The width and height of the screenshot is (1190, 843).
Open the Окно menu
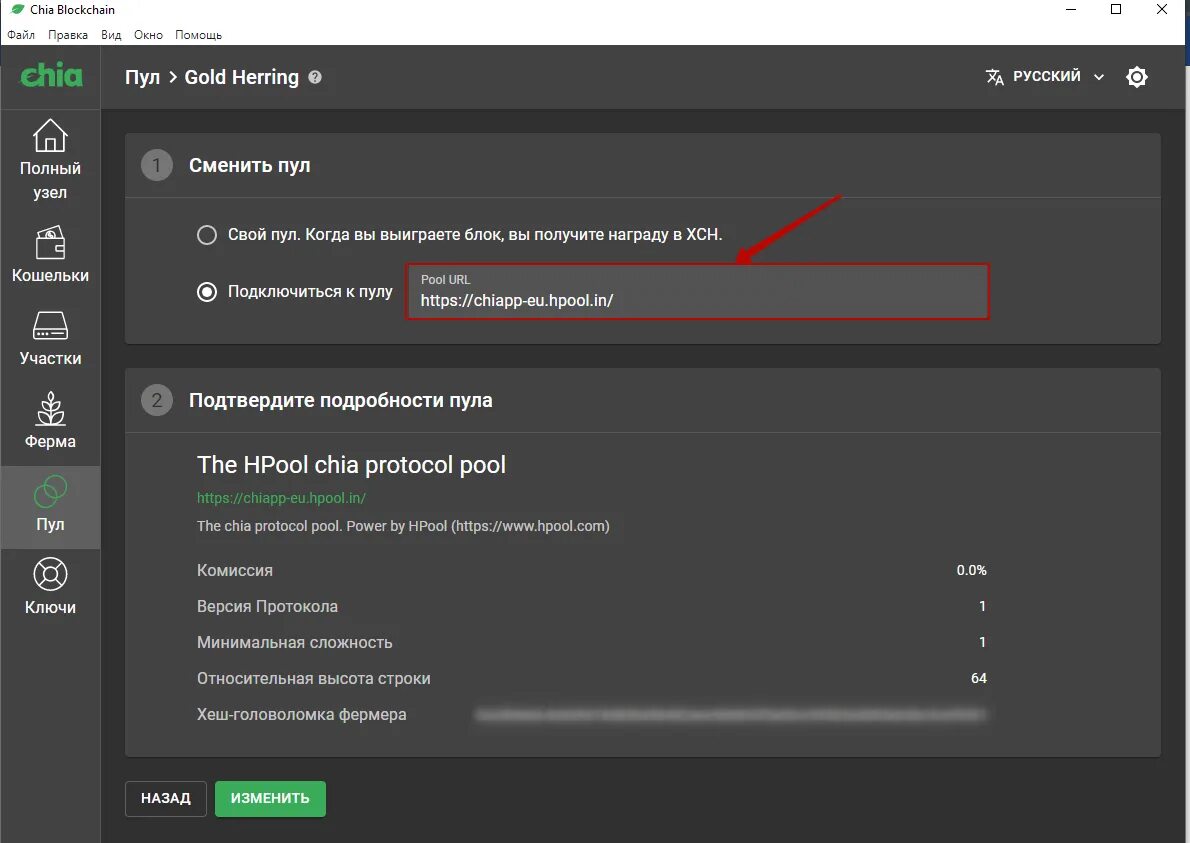(x=148, y=35)
